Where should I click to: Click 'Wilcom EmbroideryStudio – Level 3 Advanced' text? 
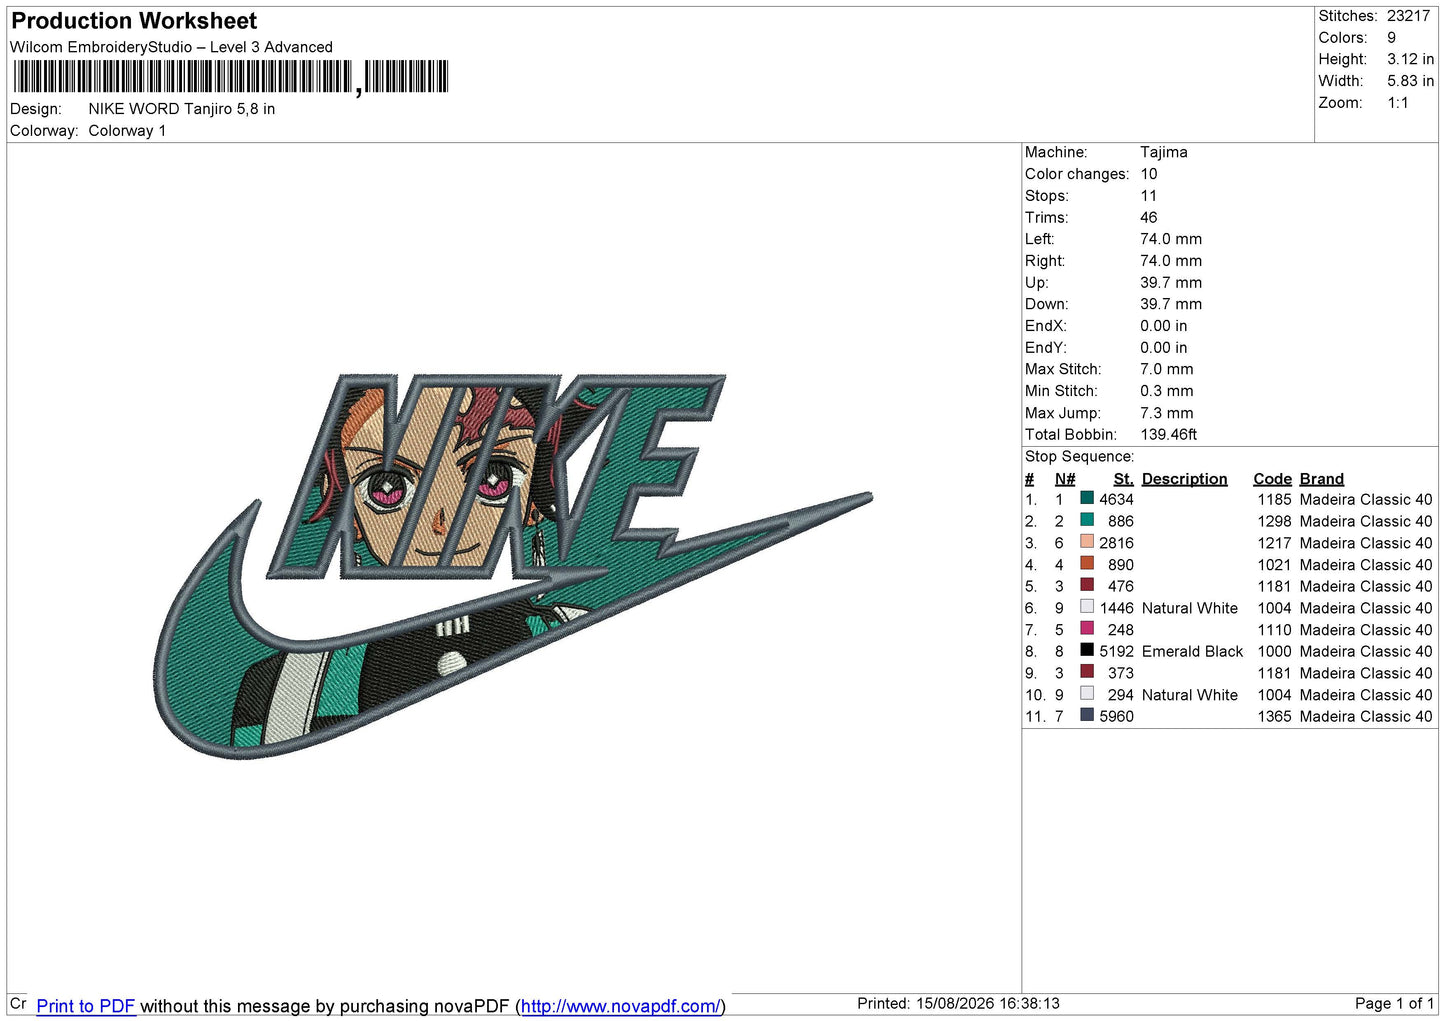(x=171, y=47)
